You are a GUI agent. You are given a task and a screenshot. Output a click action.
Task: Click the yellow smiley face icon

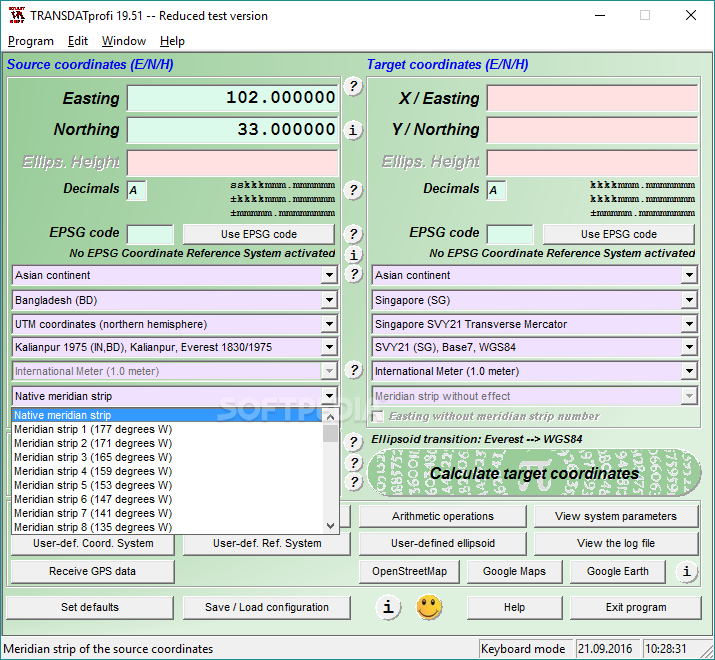(x=429, y=607)
